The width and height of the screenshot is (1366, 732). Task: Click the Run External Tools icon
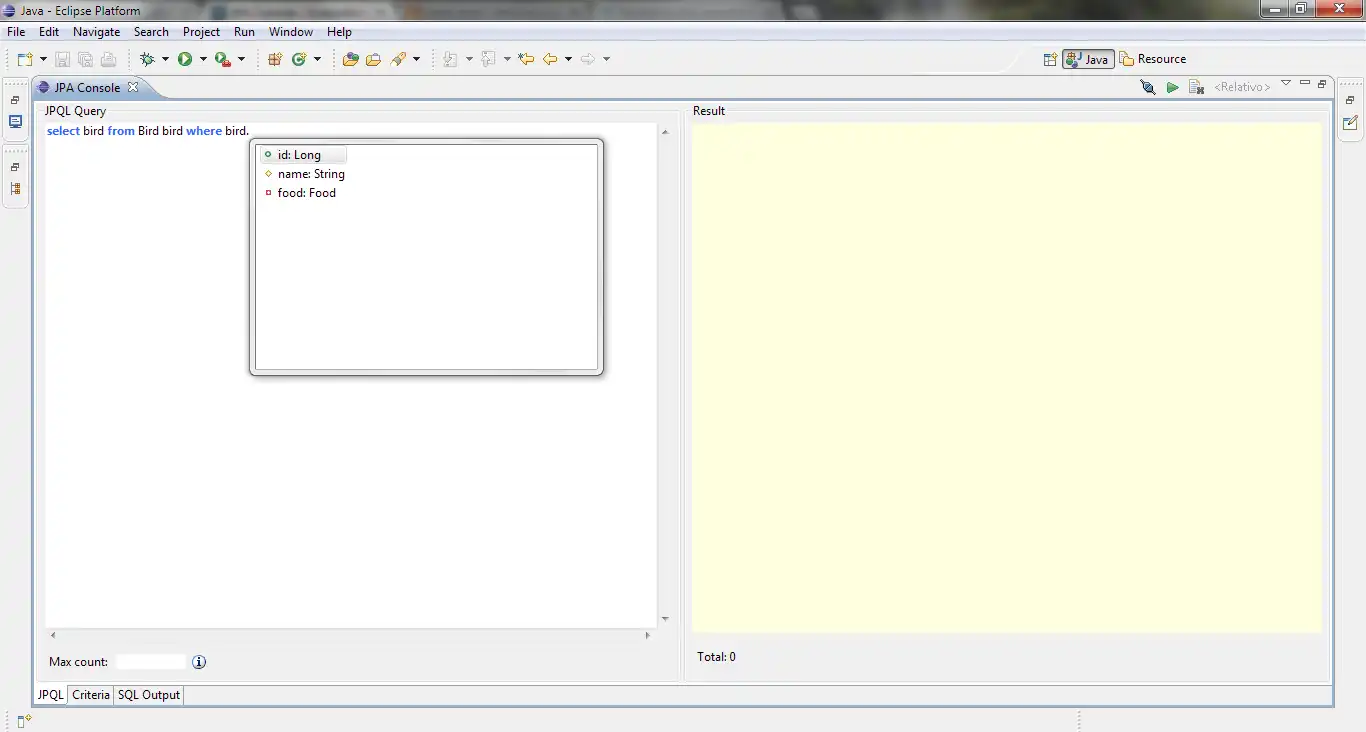[223, 59]
